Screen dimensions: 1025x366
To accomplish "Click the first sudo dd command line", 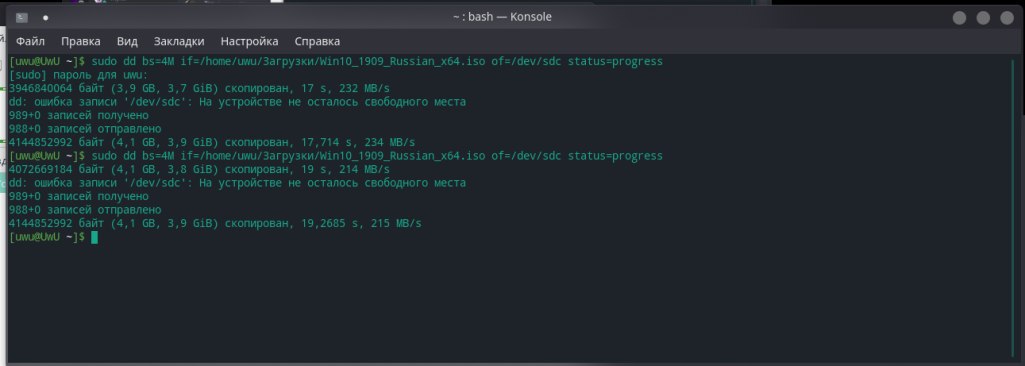I will pyautogui.click(x=336, y=61).
